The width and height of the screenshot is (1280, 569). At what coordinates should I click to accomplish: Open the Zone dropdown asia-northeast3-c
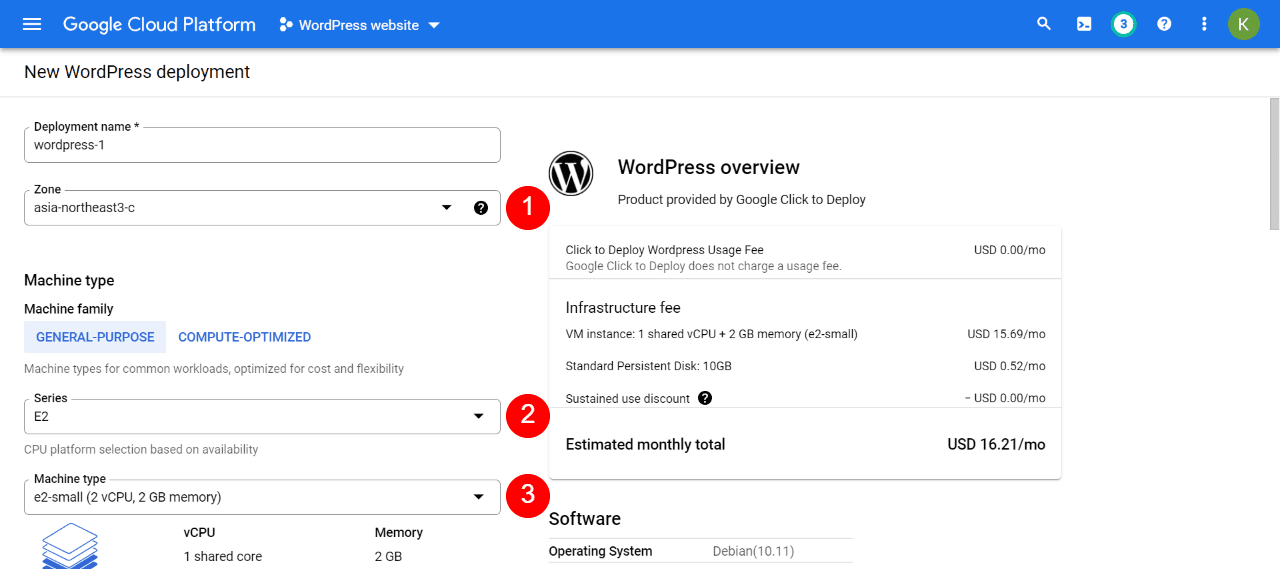(x=262, y=208)
